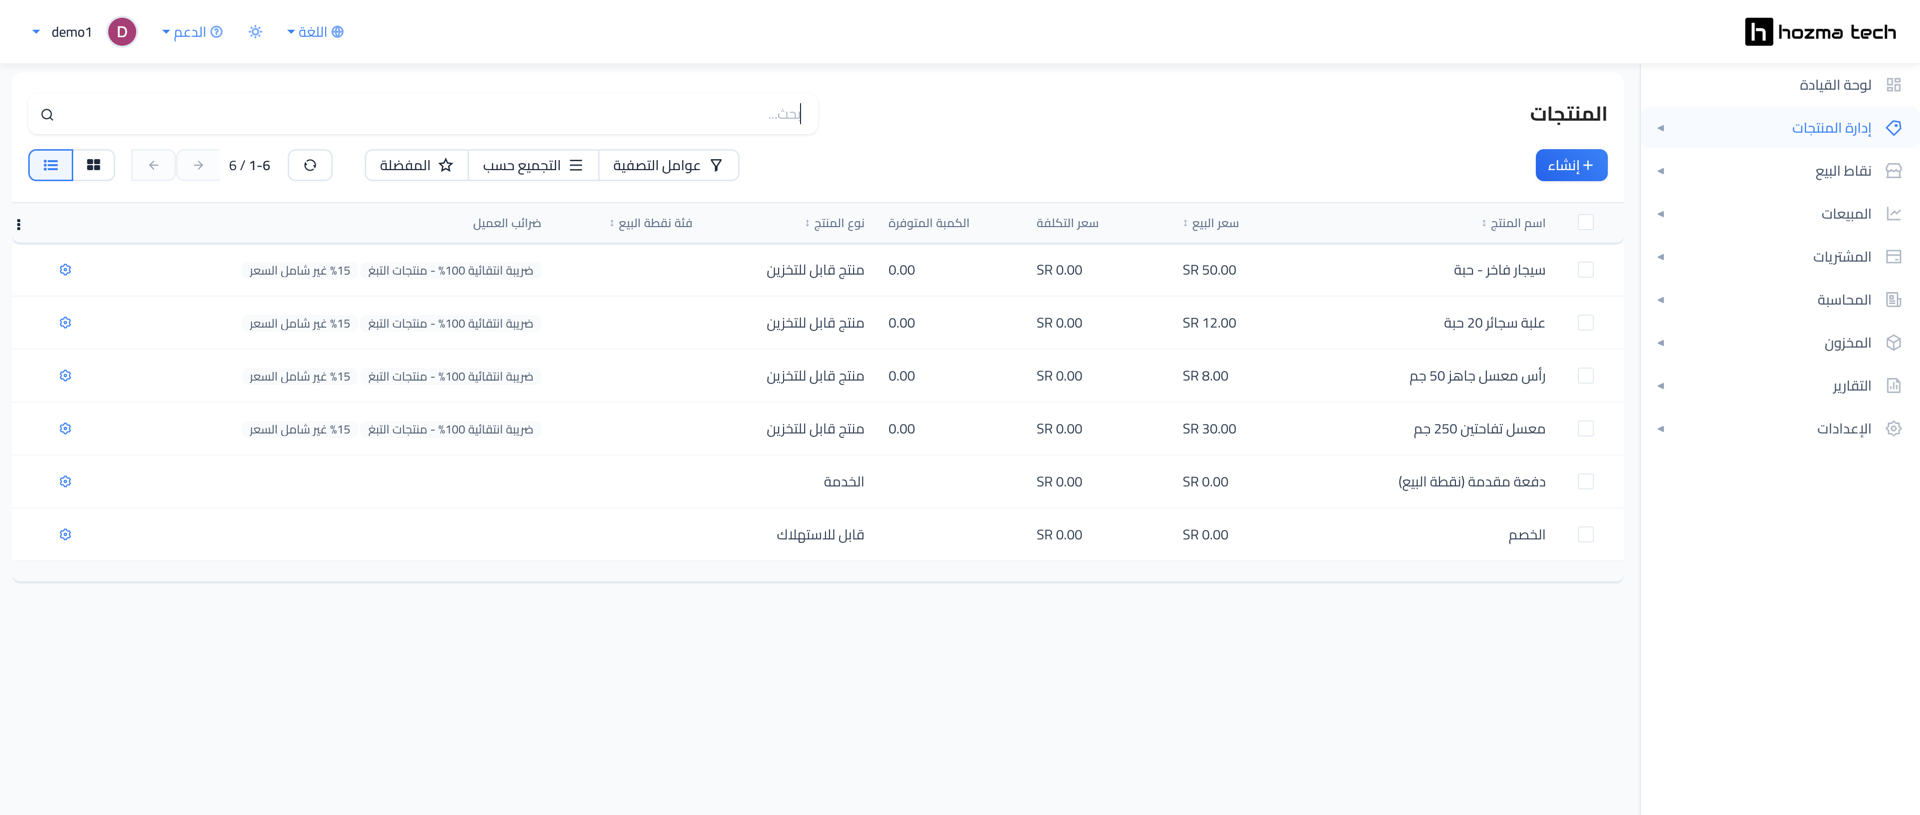Expand the المخزون submenu arrow

tap(1661, 343)
